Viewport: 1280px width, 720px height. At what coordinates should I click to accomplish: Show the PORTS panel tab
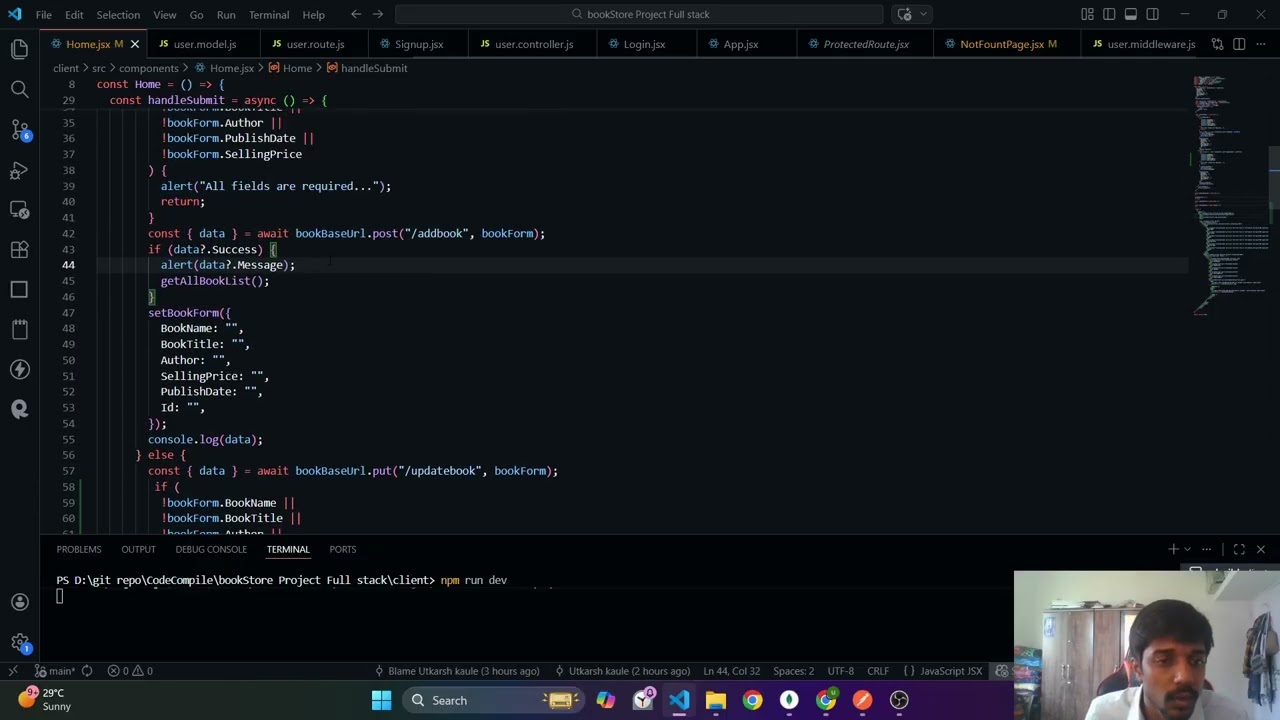point(343,549)
